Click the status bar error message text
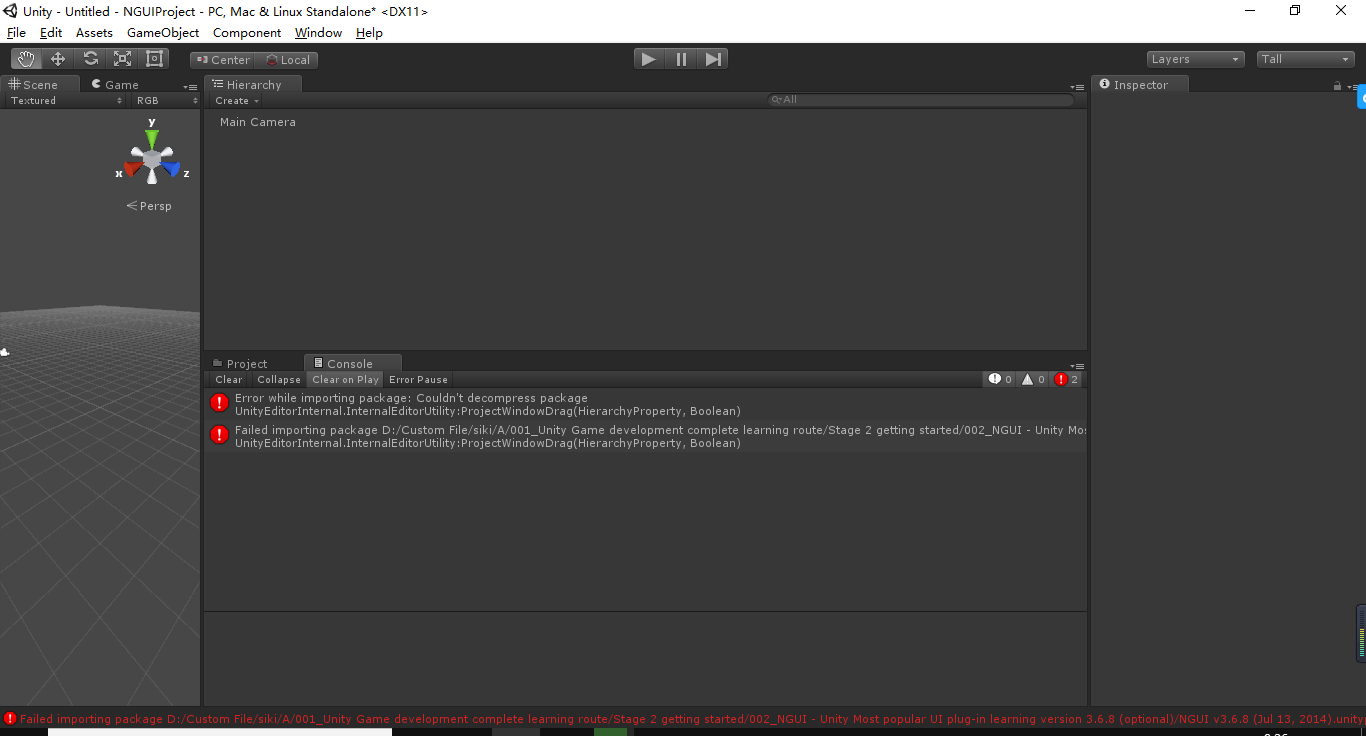 point(692,719)
